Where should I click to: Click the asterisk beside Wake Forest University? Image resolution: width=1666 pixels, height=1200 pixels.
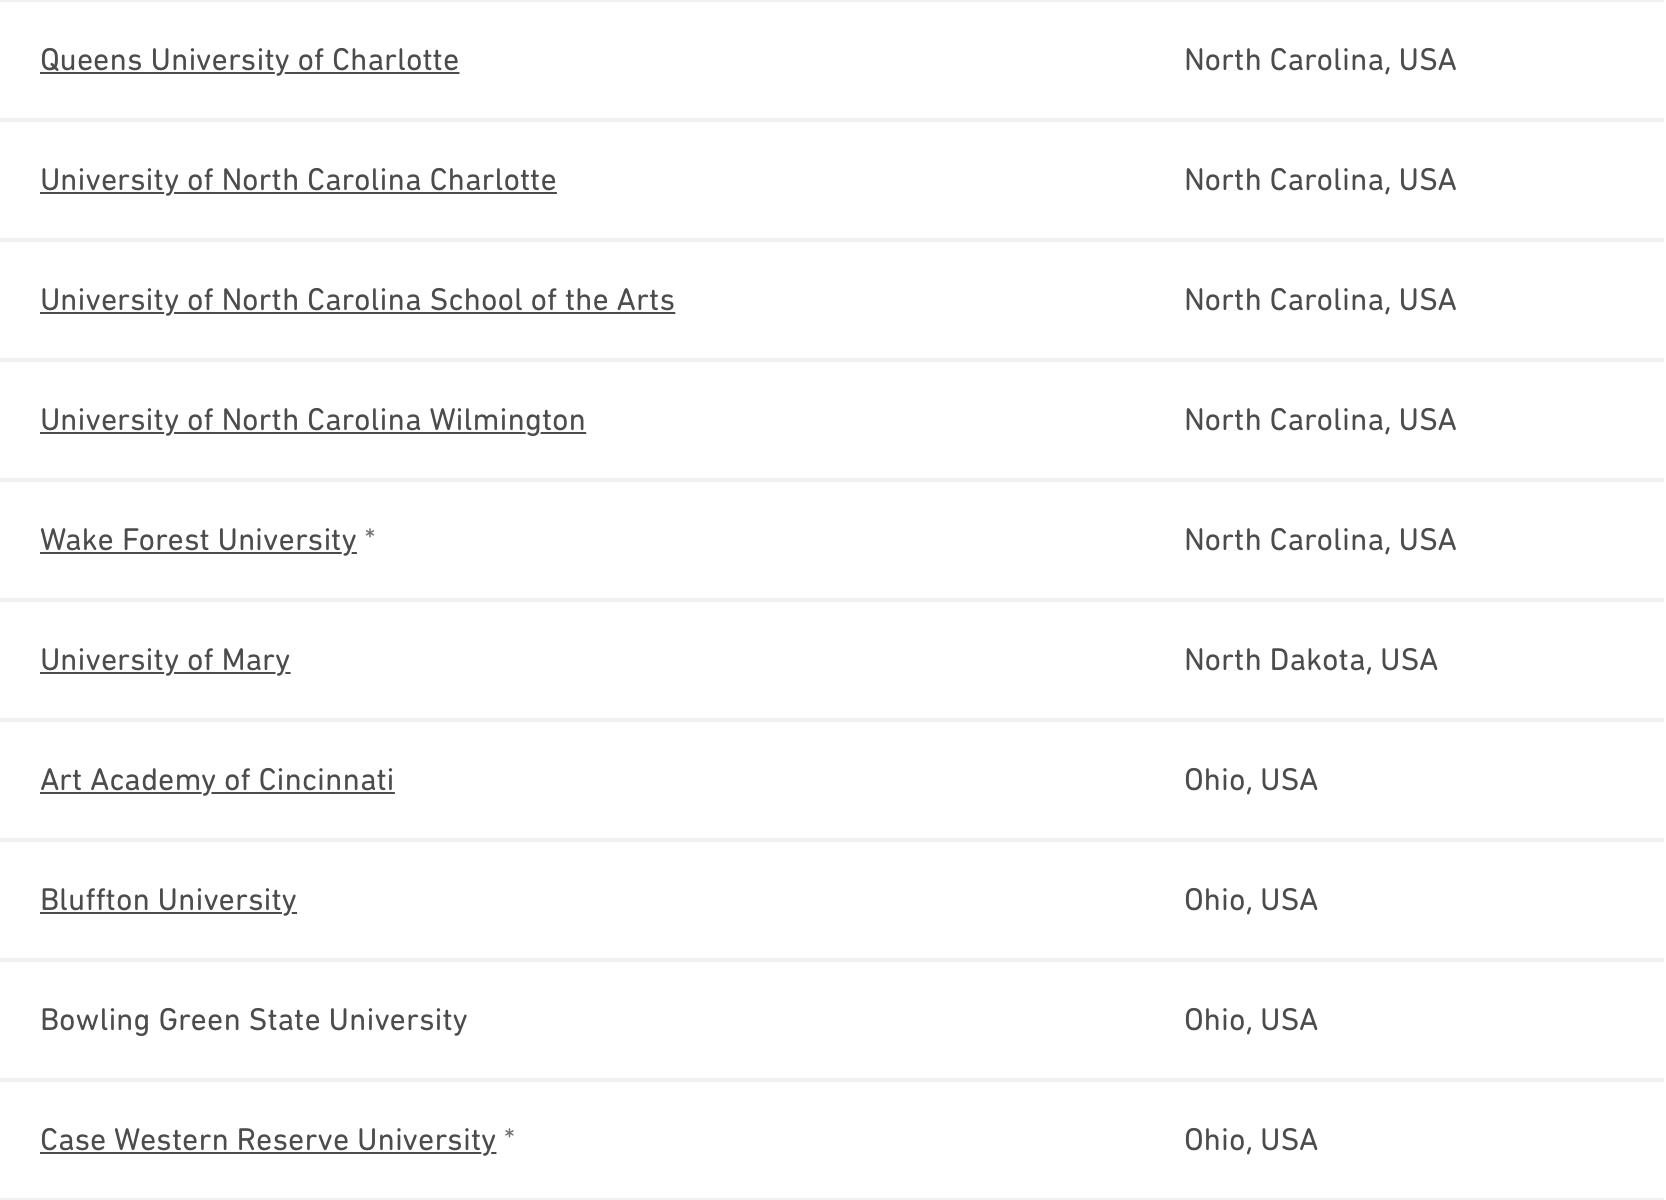[370, 536]
